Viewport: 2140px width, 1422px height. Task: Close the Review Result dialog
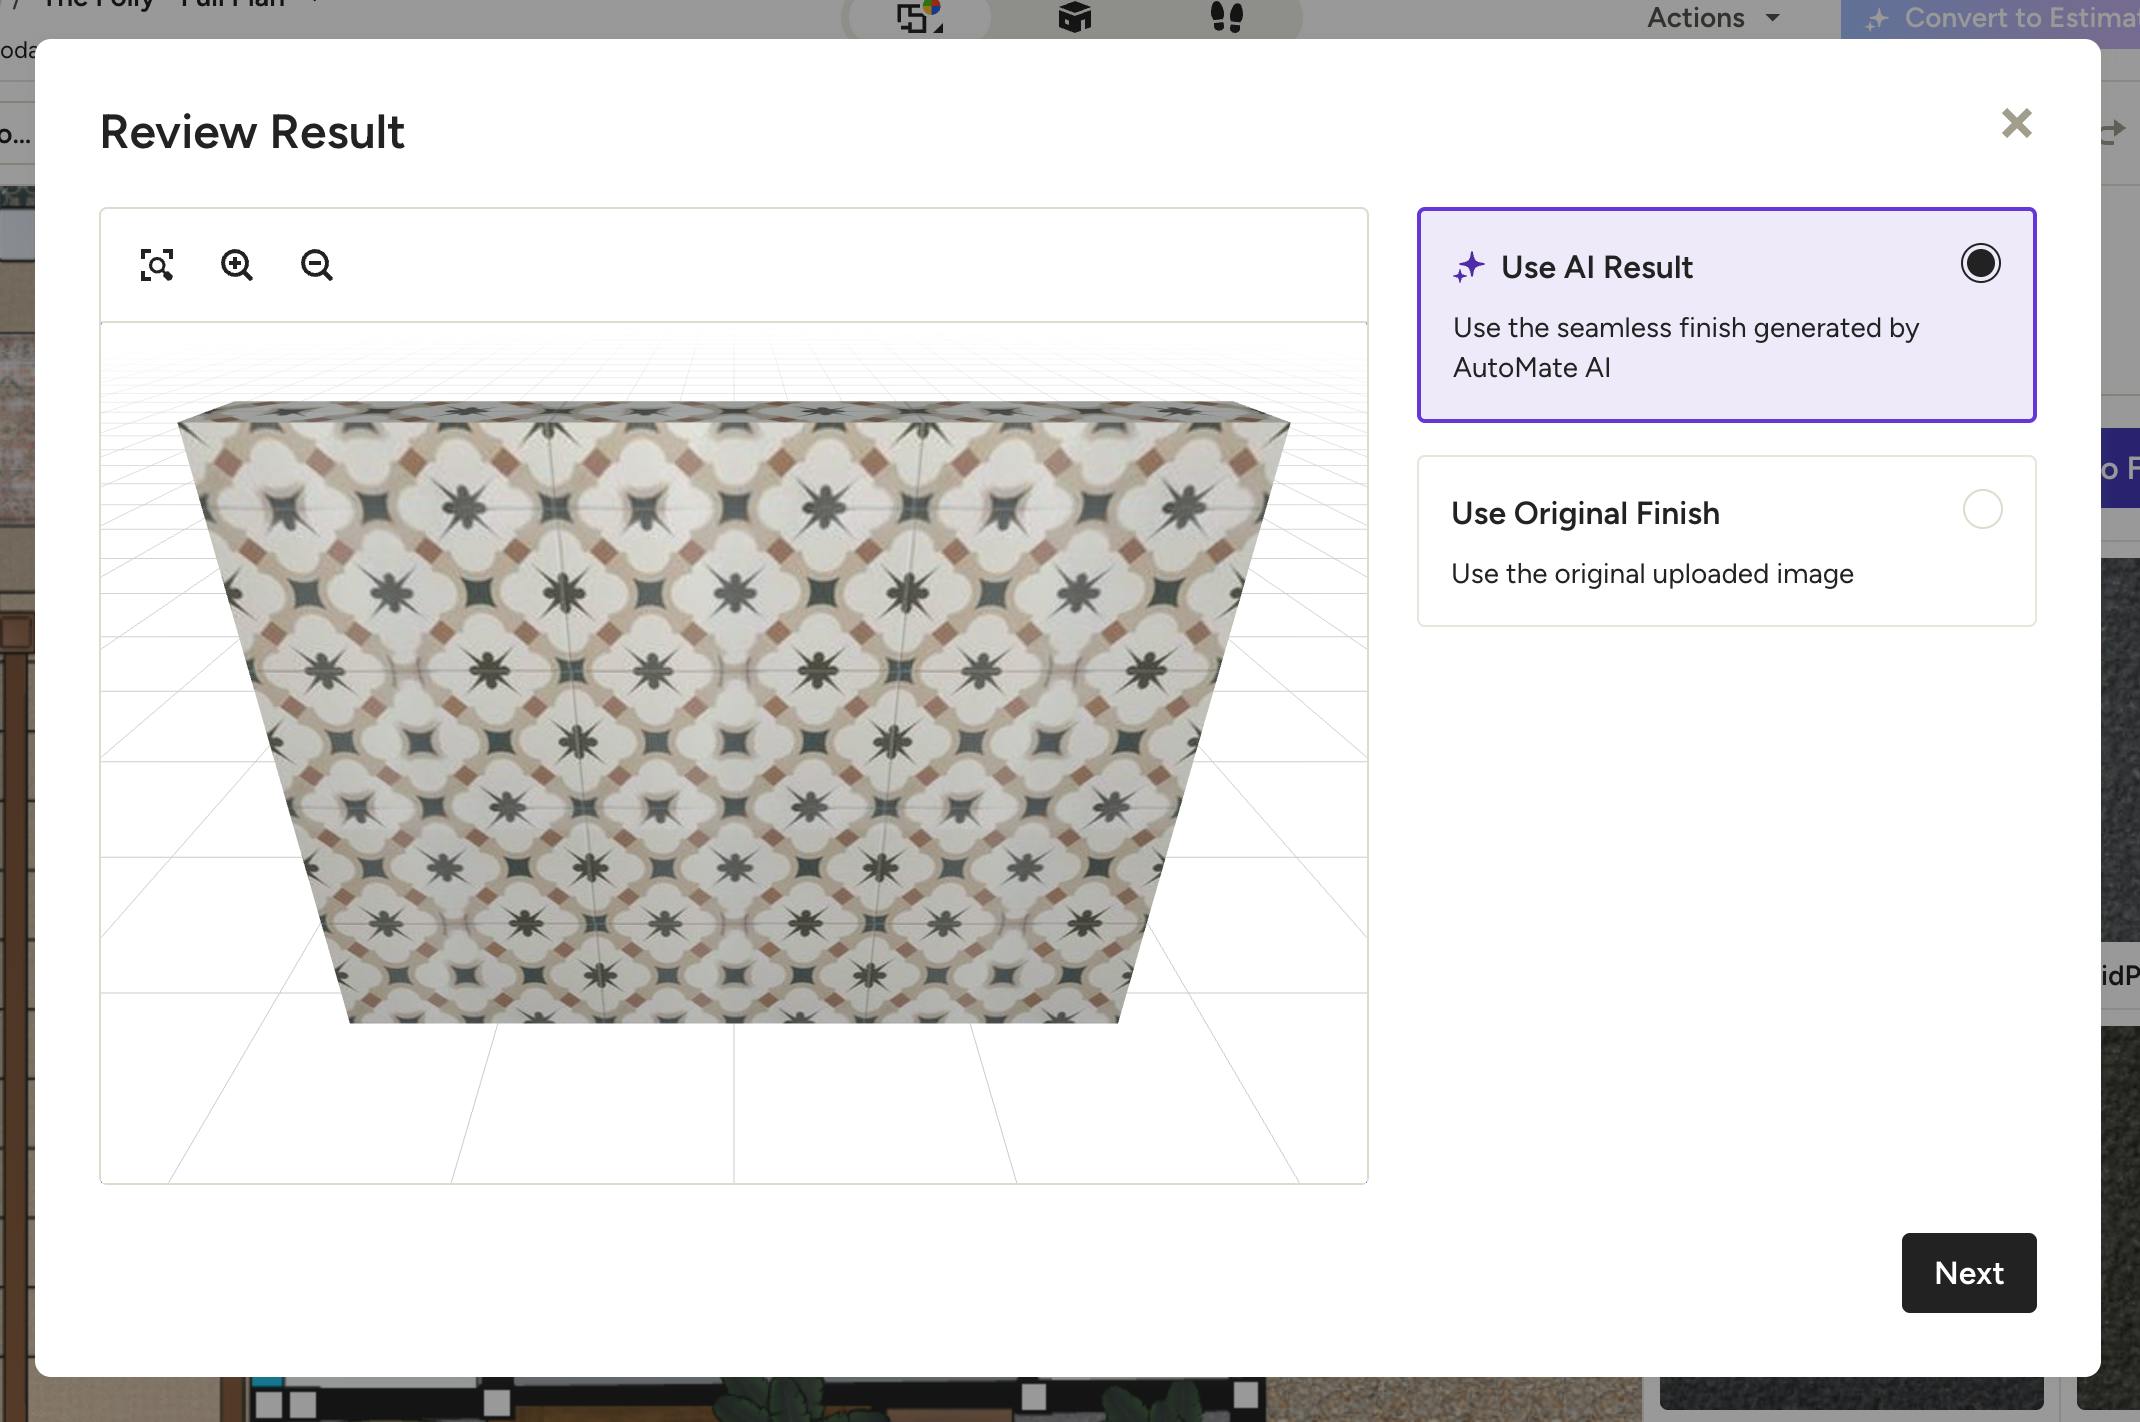point(2016,123)
